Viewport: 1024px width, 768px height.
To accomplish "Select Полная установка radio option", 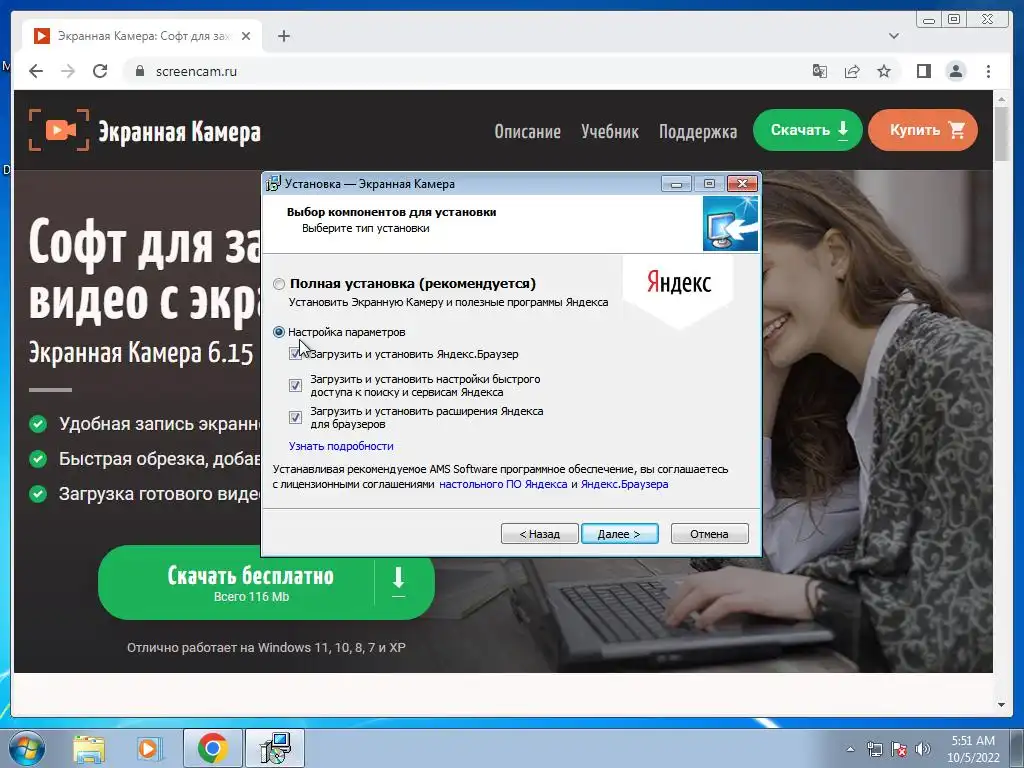I will pos(279,283).
